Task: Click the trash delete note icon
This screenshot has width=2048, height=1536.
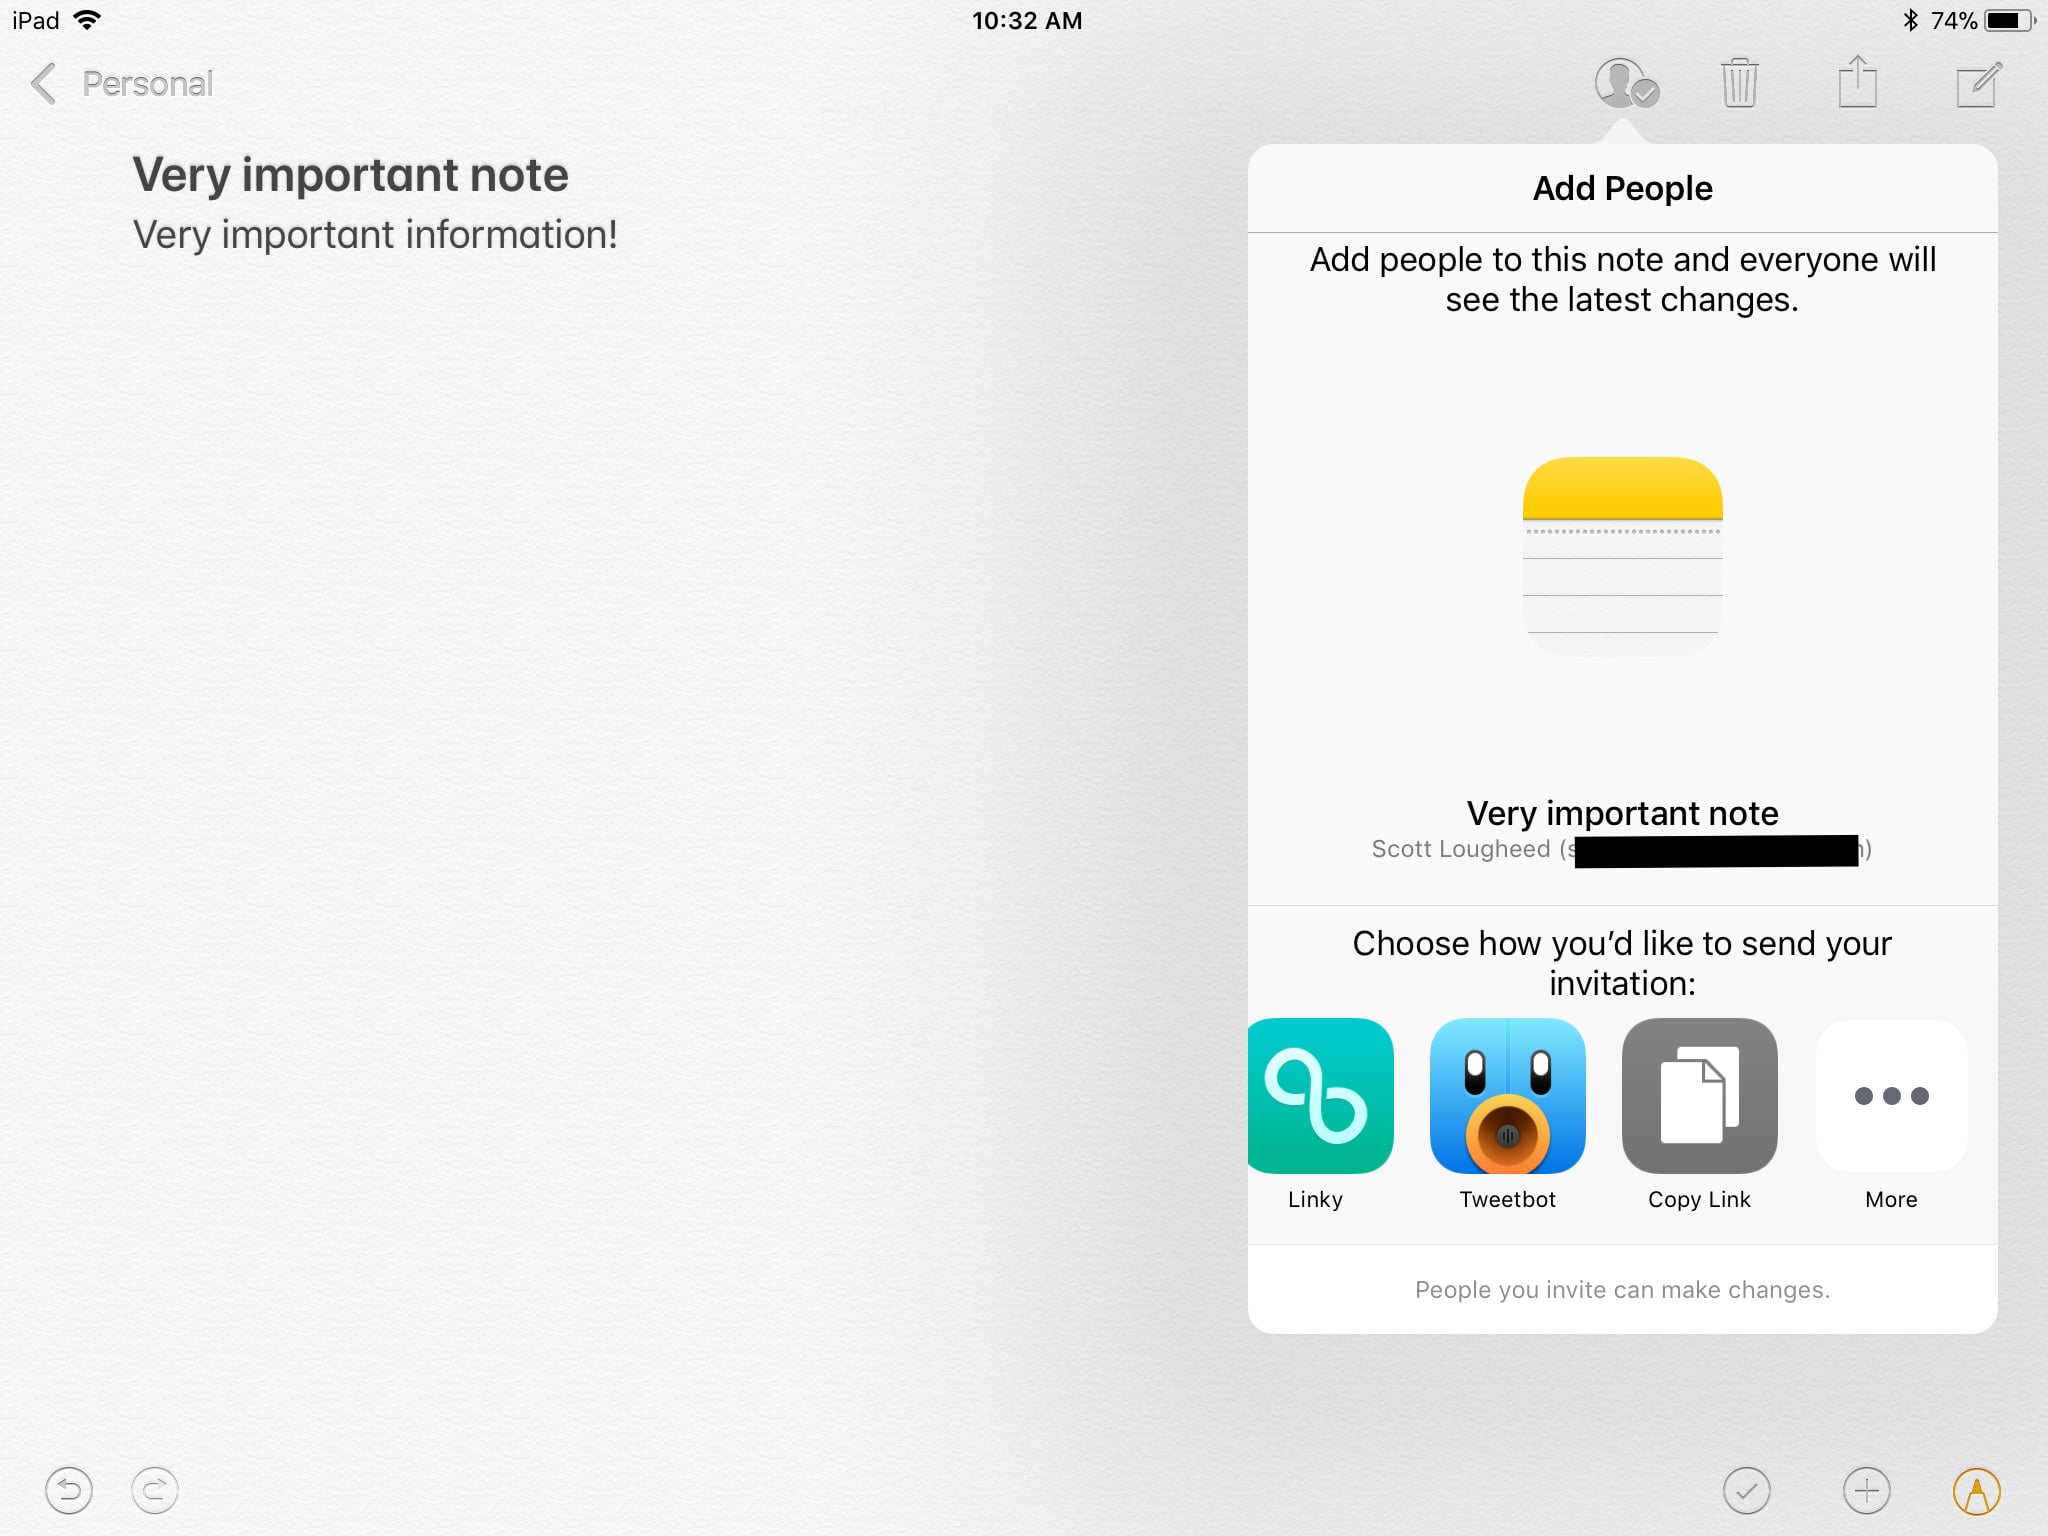Action: click(1740, 84)
